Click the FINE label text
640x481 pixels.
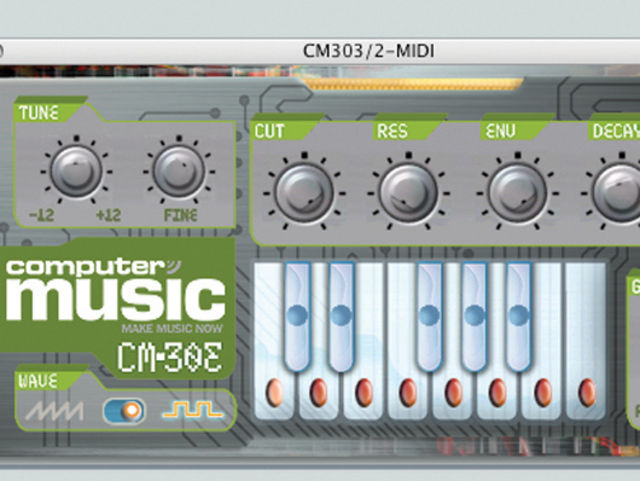[x=181, y=215]
